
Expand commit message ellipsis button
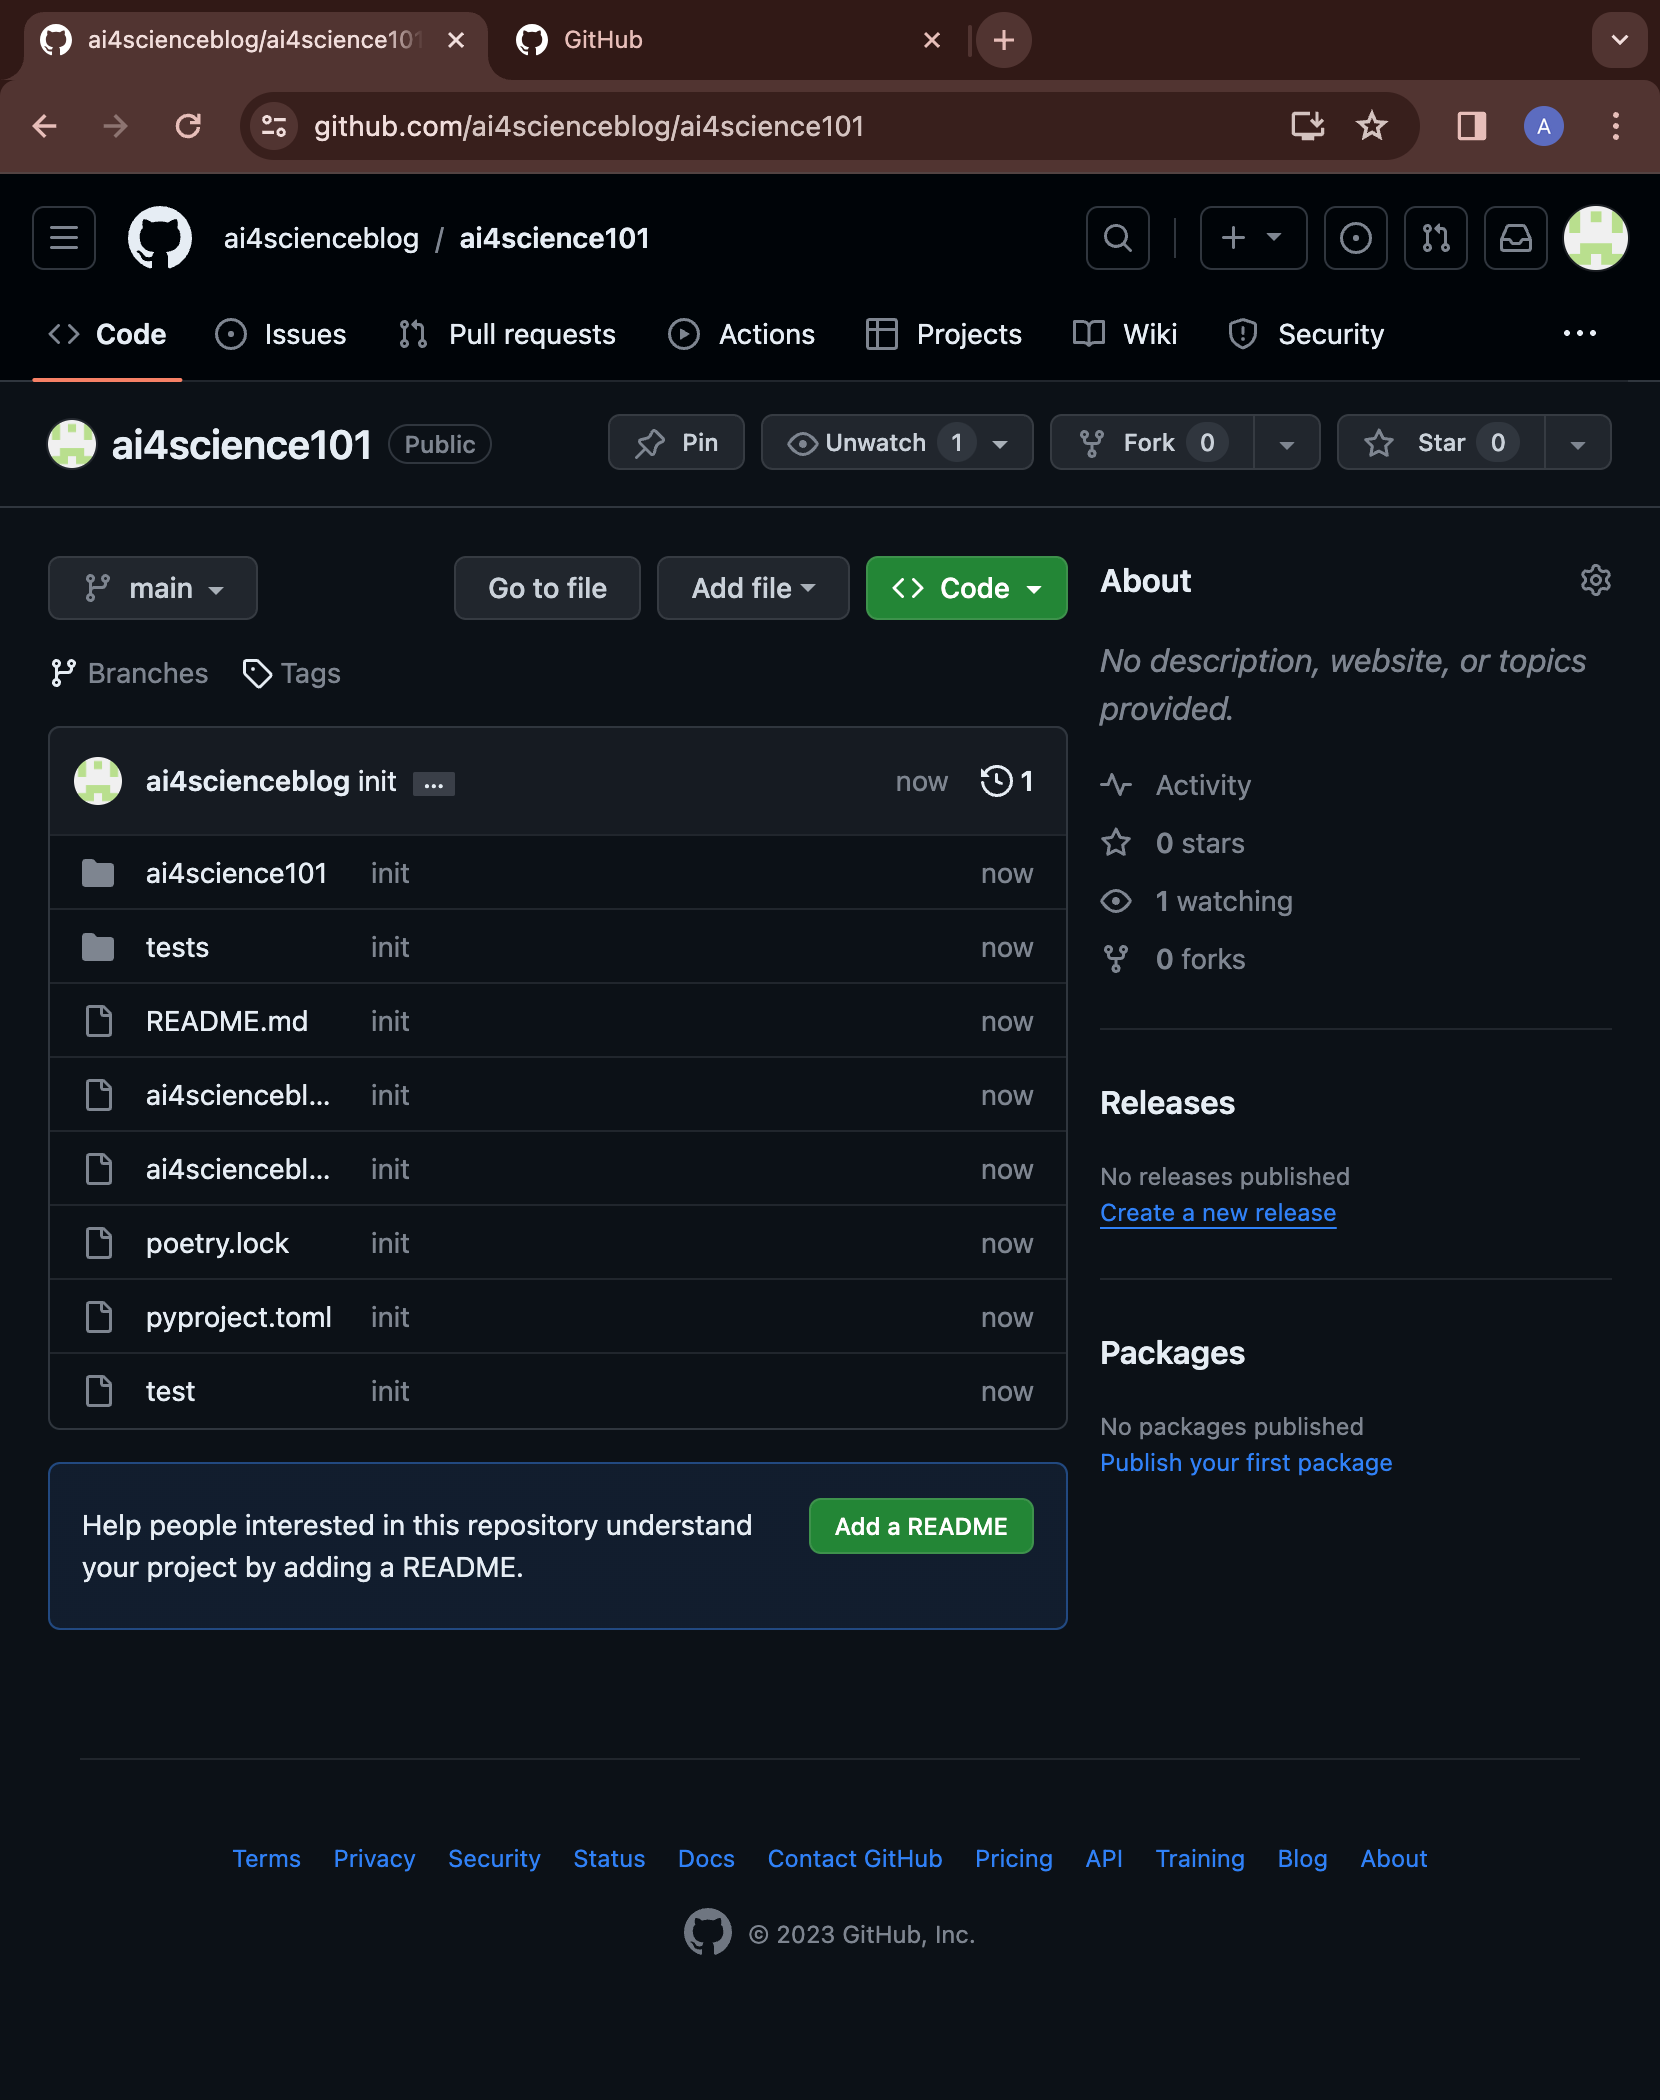[433, 784]
